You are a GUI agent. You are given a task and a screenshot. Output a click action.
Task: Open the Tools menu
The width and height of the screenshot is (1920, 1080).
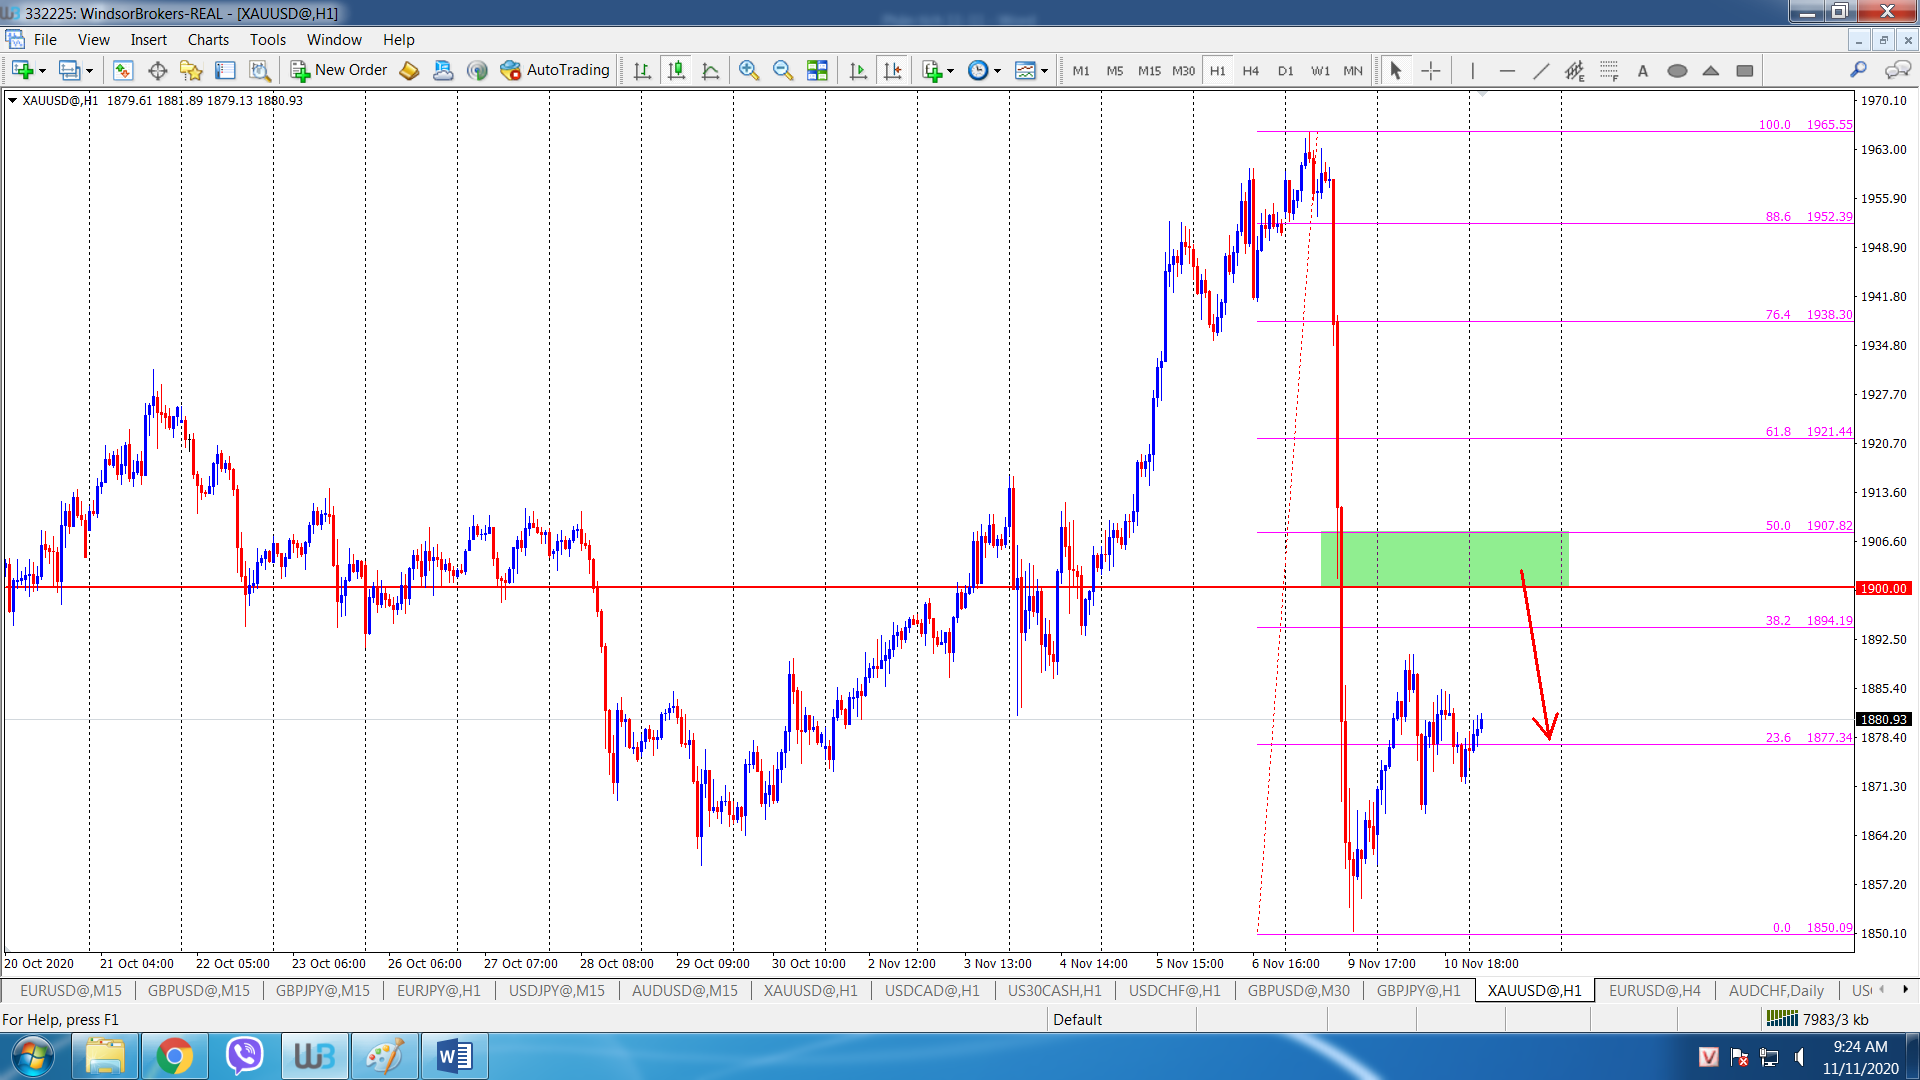coord(268,40)
